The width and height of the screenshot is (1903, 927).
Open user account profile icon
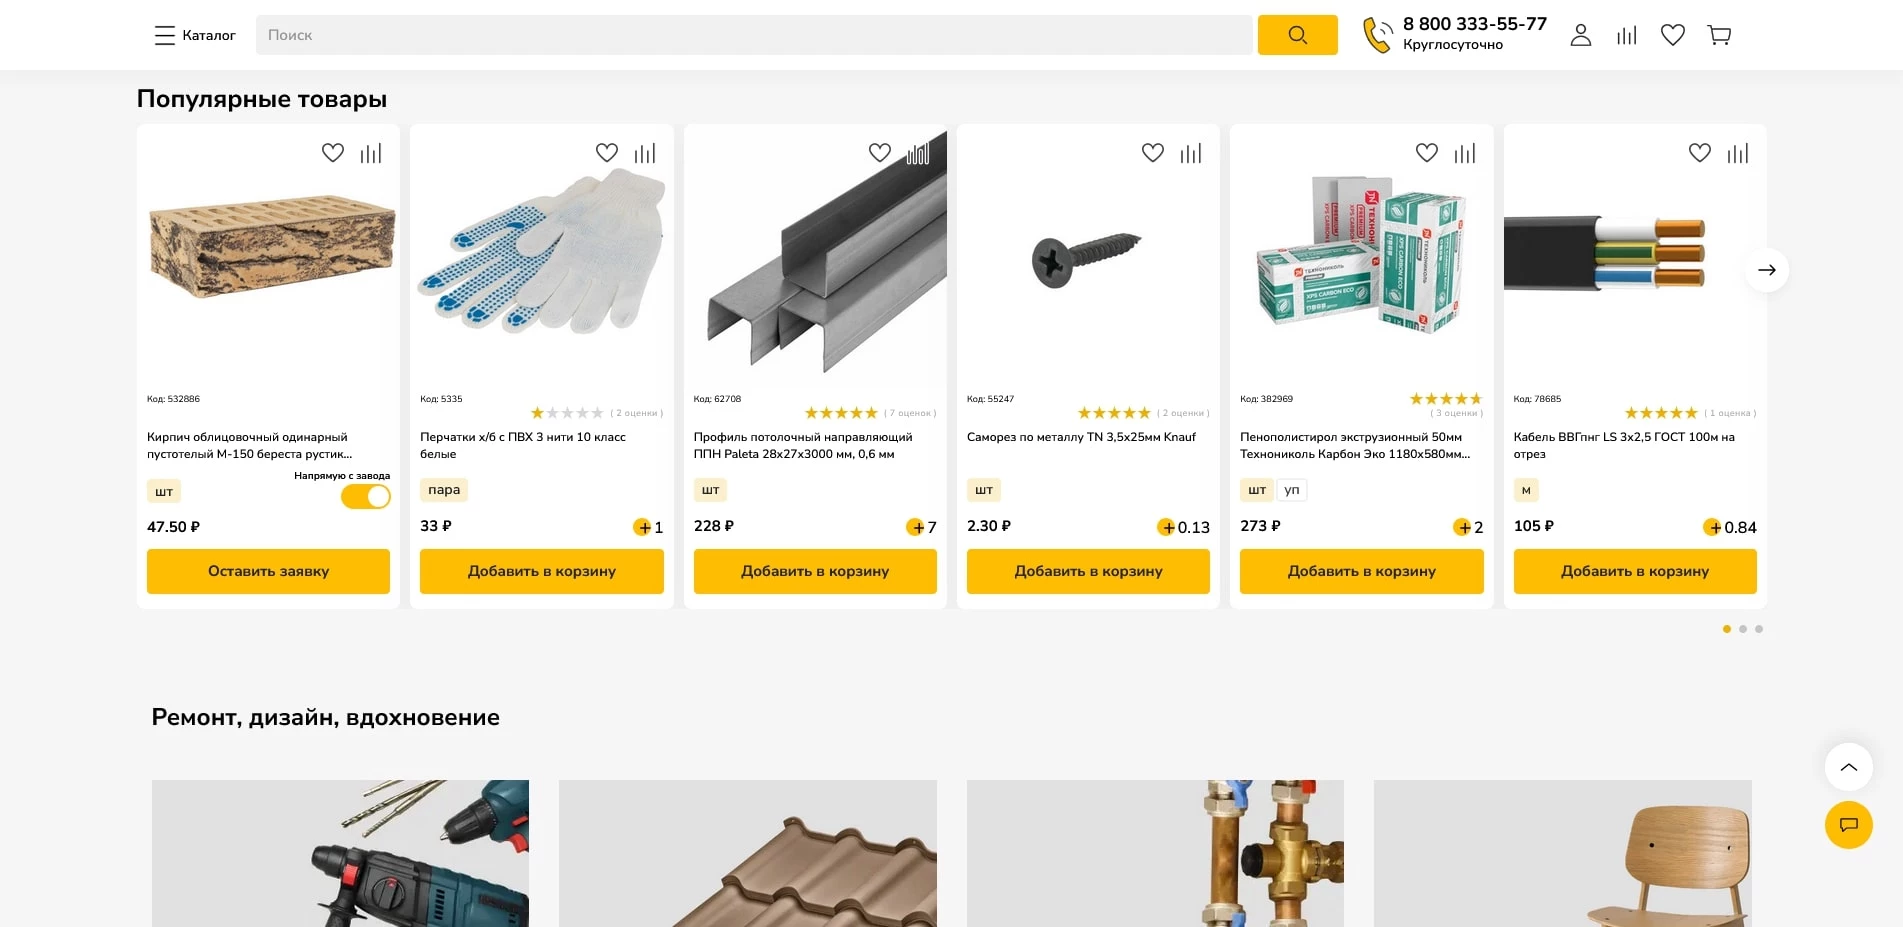point(1581,35)
